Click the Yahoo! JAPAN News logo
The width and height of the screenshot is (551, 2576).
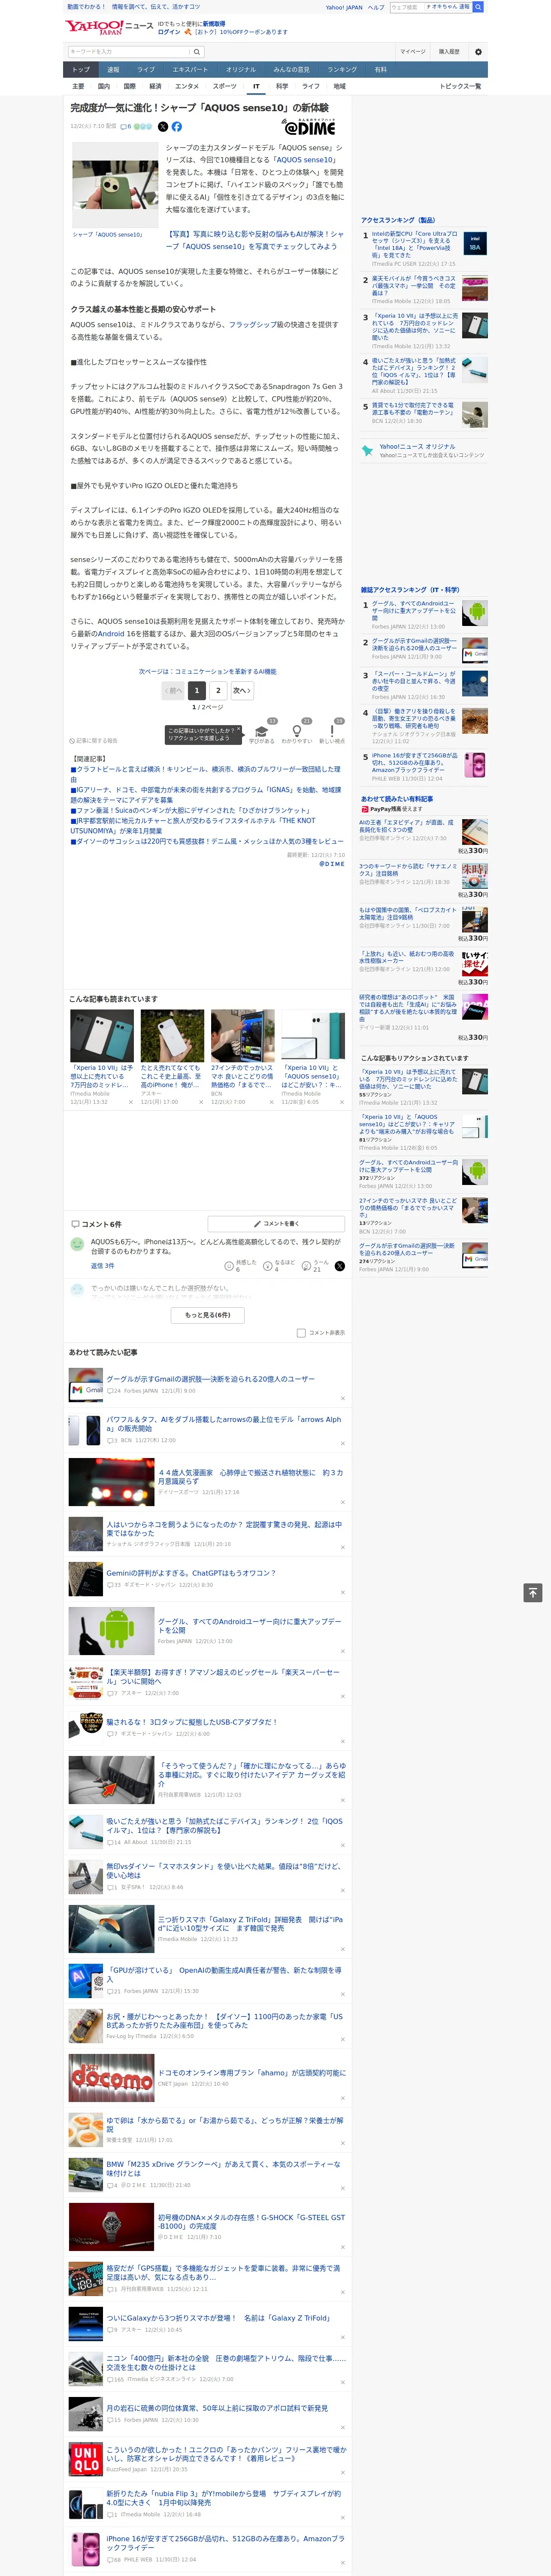pos(109,27)
